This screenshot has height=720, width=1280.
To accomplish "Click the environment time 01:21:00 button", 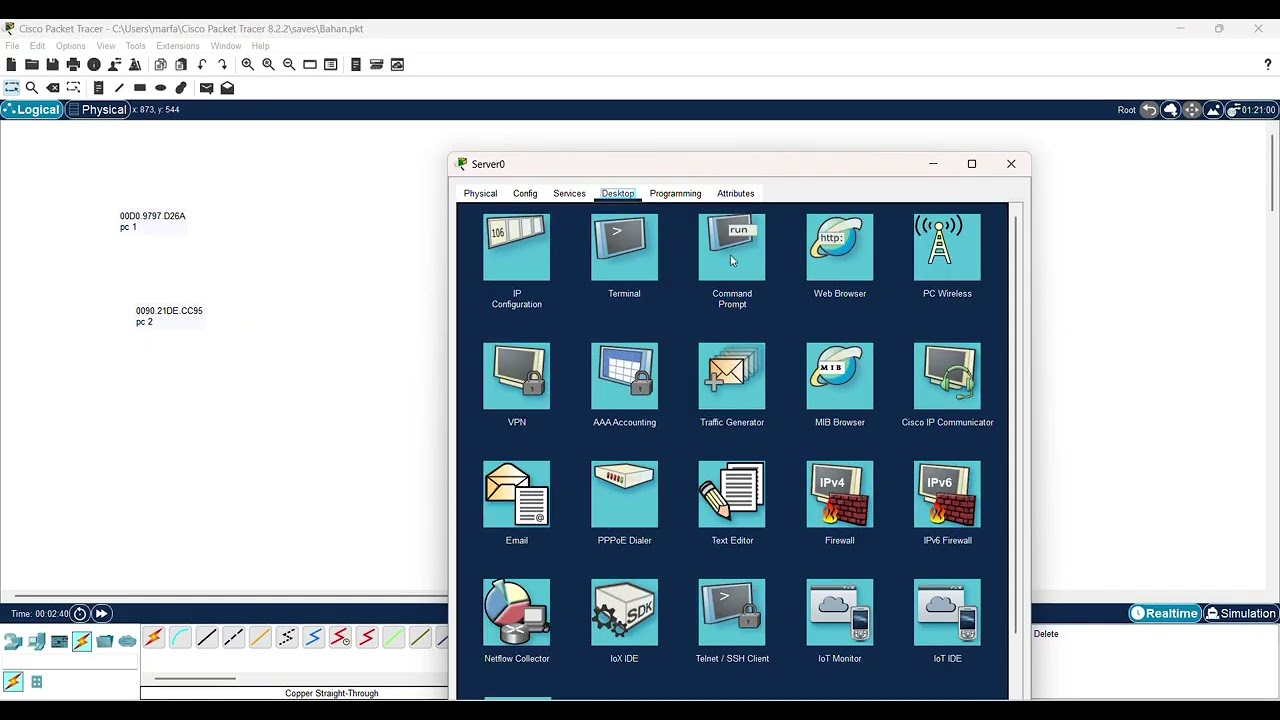I will click(1252, 110).
